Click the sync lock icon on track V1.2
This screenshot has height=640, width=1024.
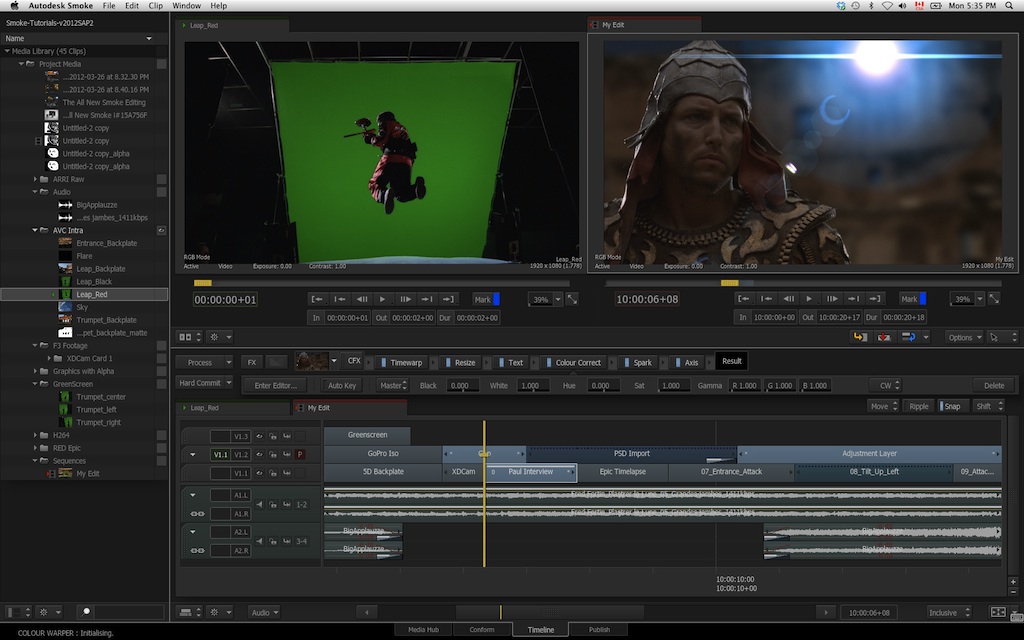(x=286, y=455)
